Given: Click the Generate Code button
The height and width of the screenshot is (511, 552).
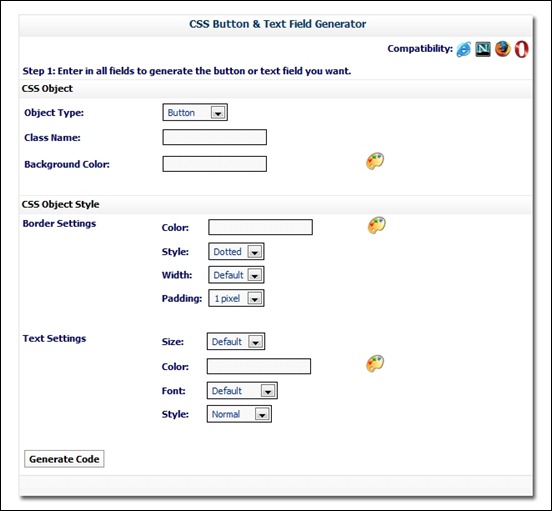Looking at the screenshot, I should 64,459.
